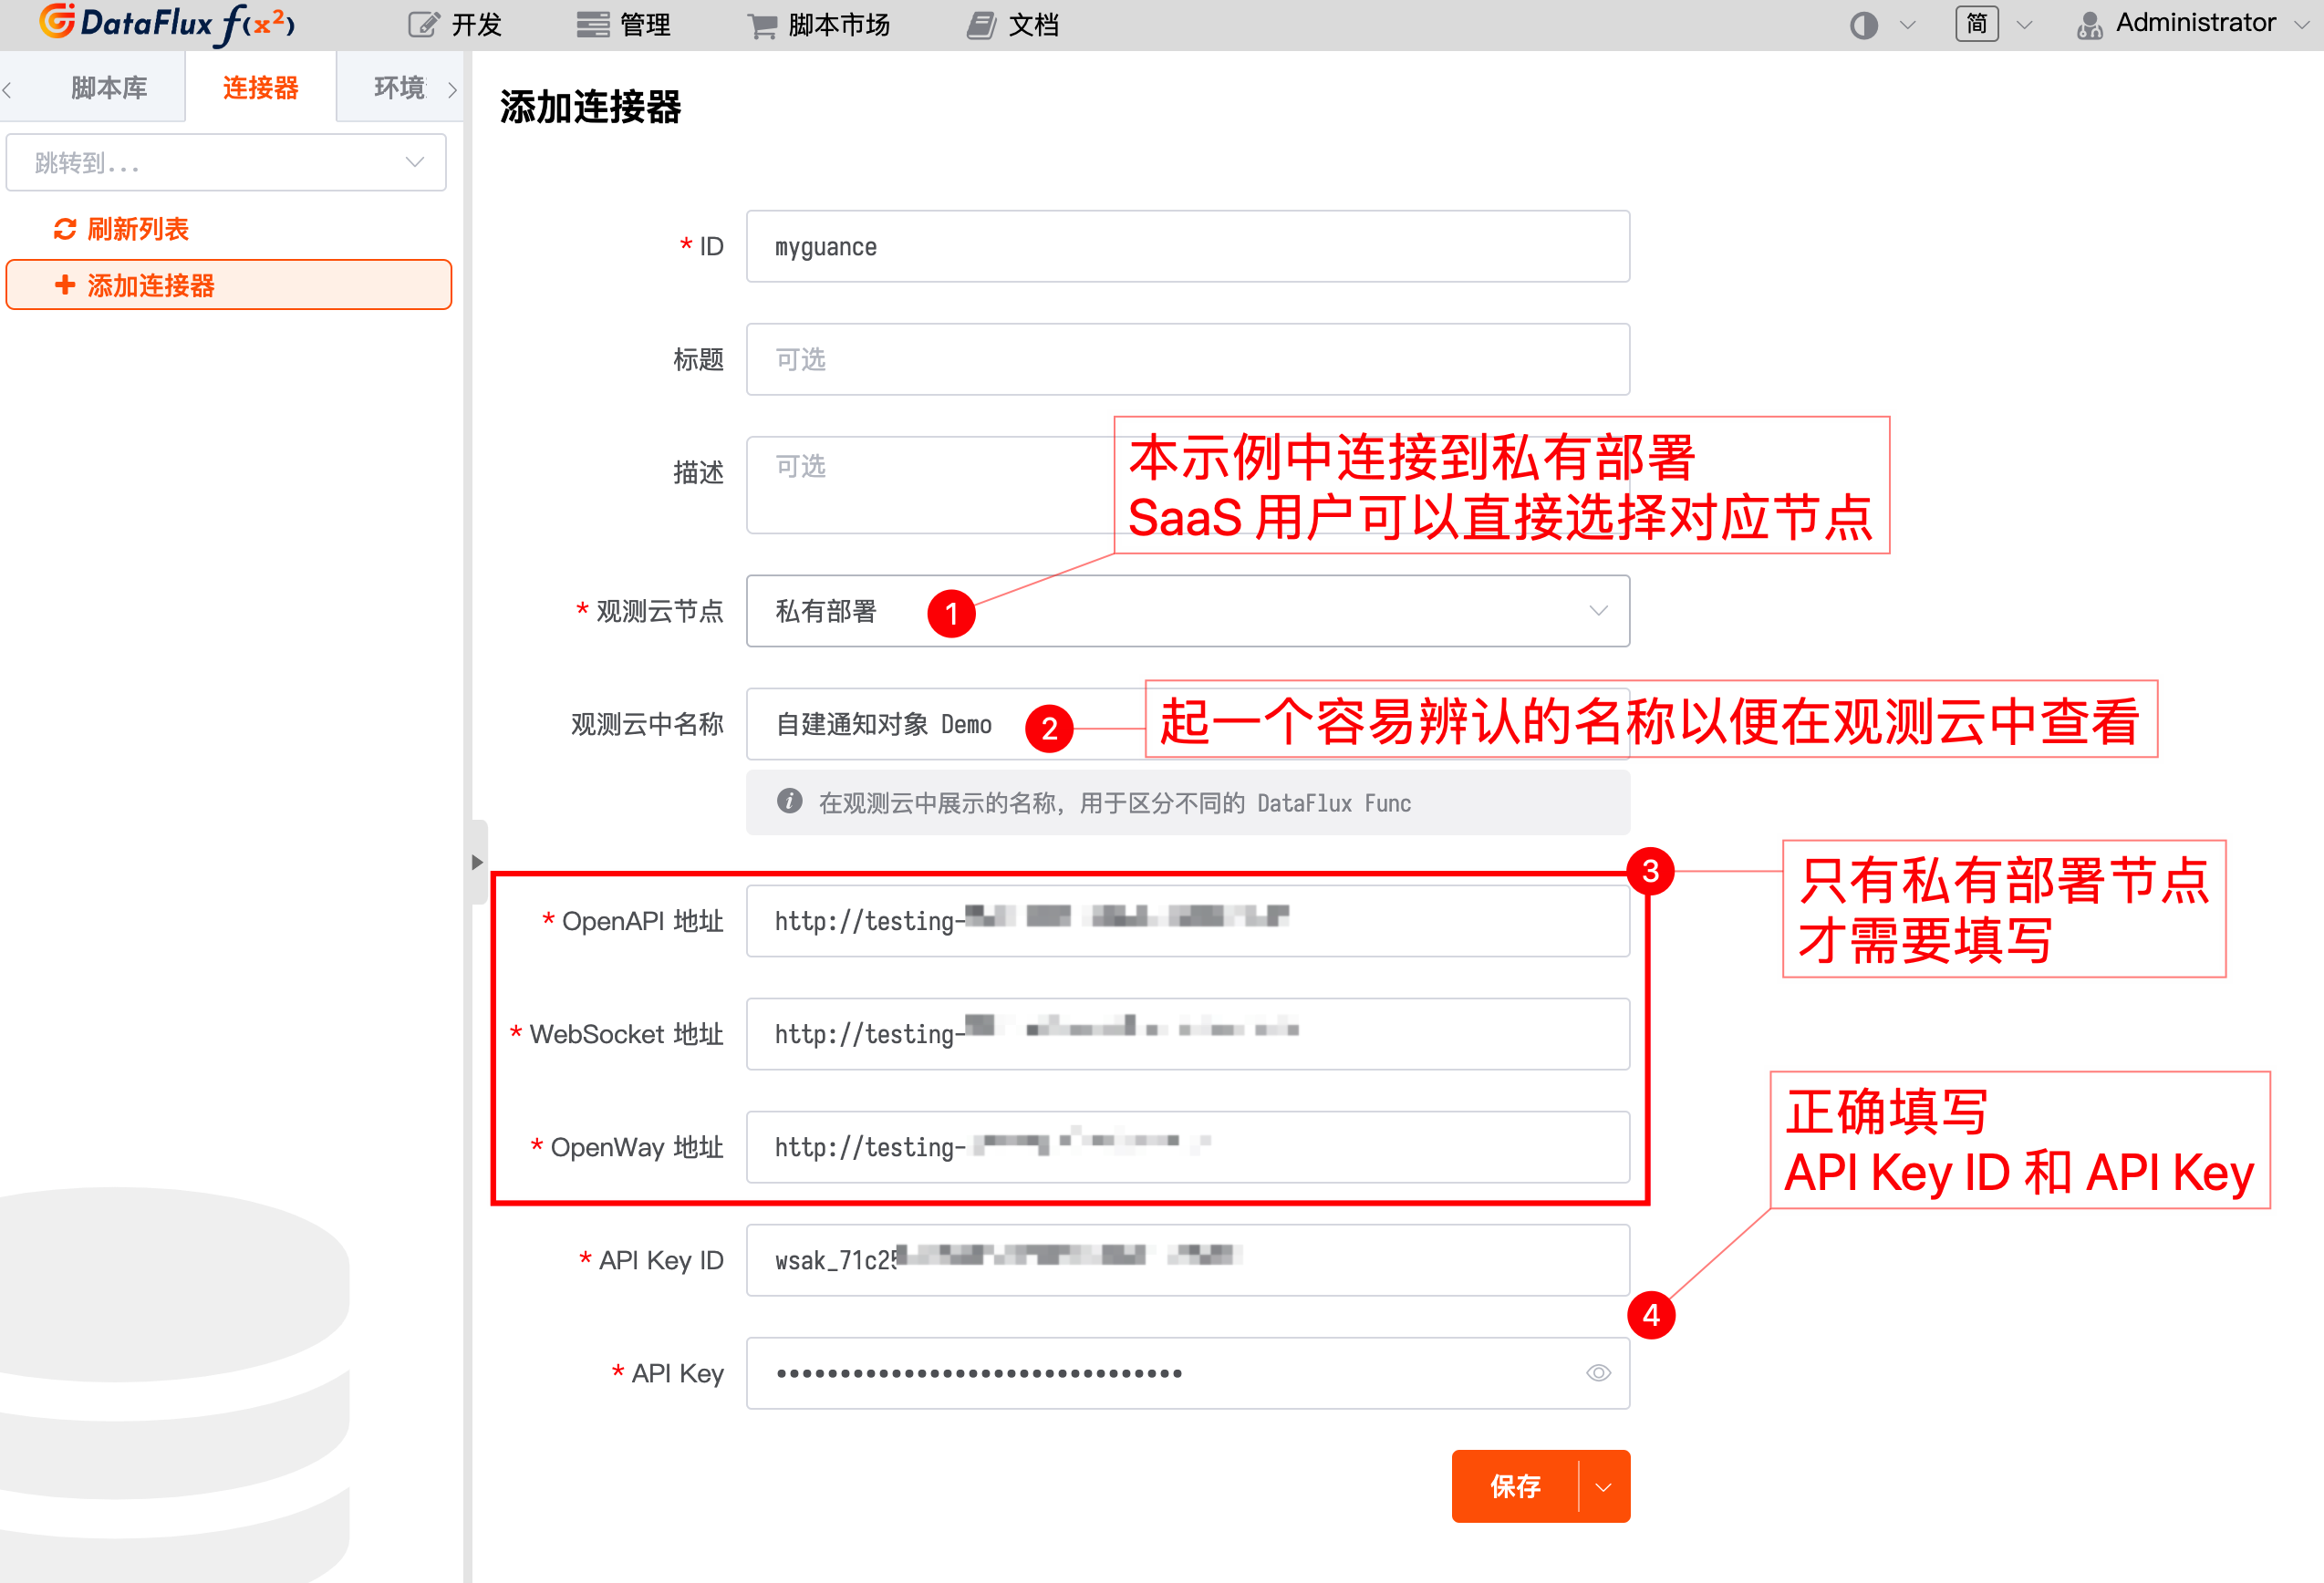Screen dimensions: 2324x1583
Task: Click the 添加连接器 page heading
Action: (590, 107)
